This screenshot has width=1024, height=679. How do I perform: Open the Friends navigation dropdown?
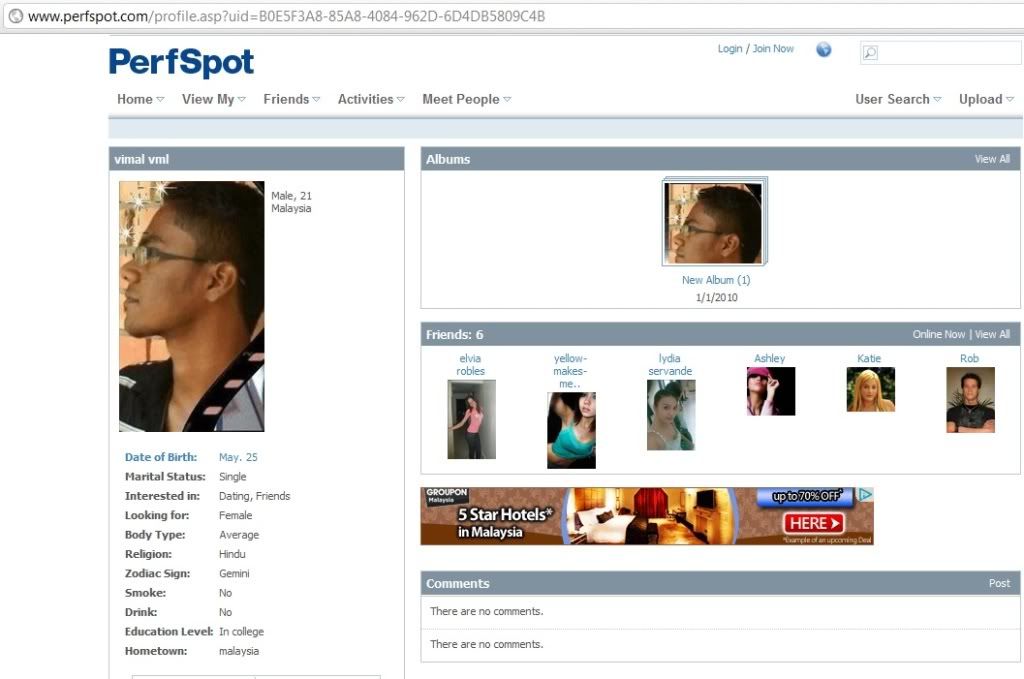coord(291,99)
